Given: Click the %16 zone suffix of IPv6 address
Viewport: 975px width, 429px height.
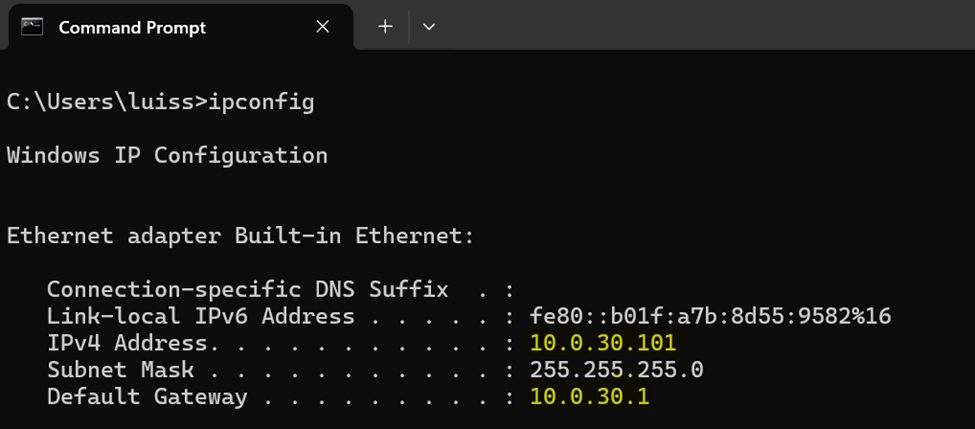Looking at the screenshot, I should [x=871, y=316].
